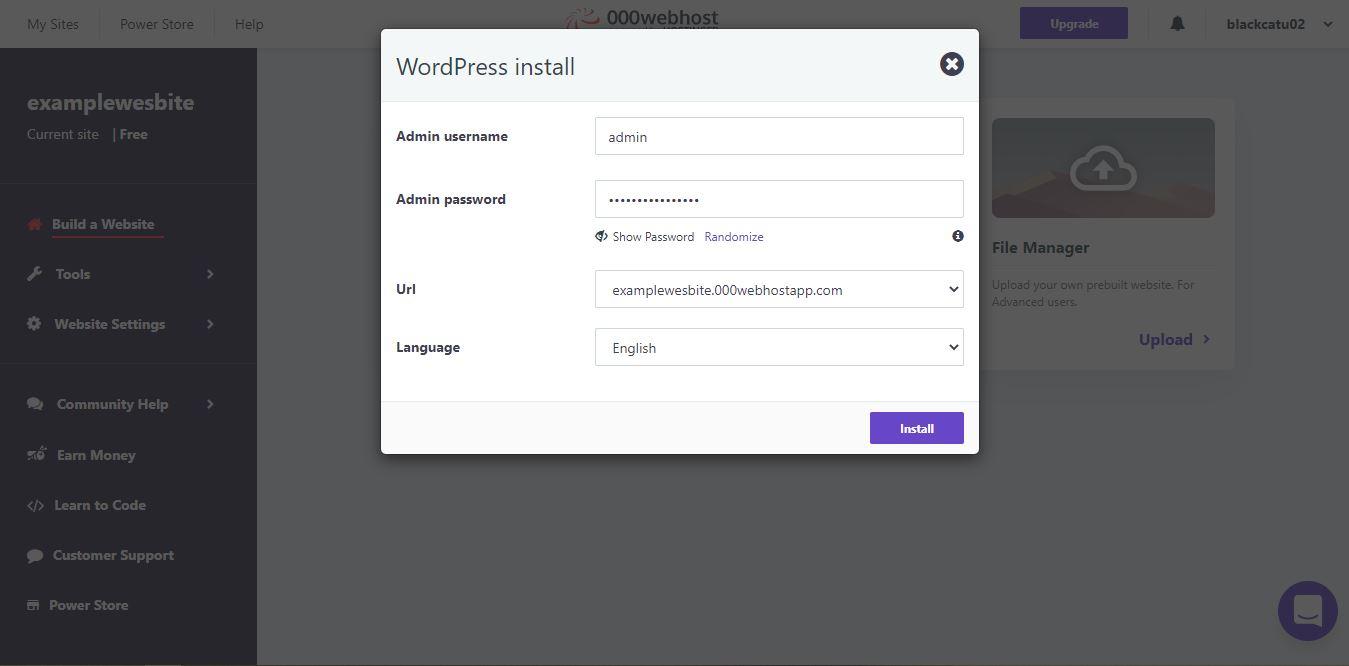Image resolution: width=1349 pixels, height=666 pixels.
Task: Close the WordPress install dialog
Action: point(951,64)
